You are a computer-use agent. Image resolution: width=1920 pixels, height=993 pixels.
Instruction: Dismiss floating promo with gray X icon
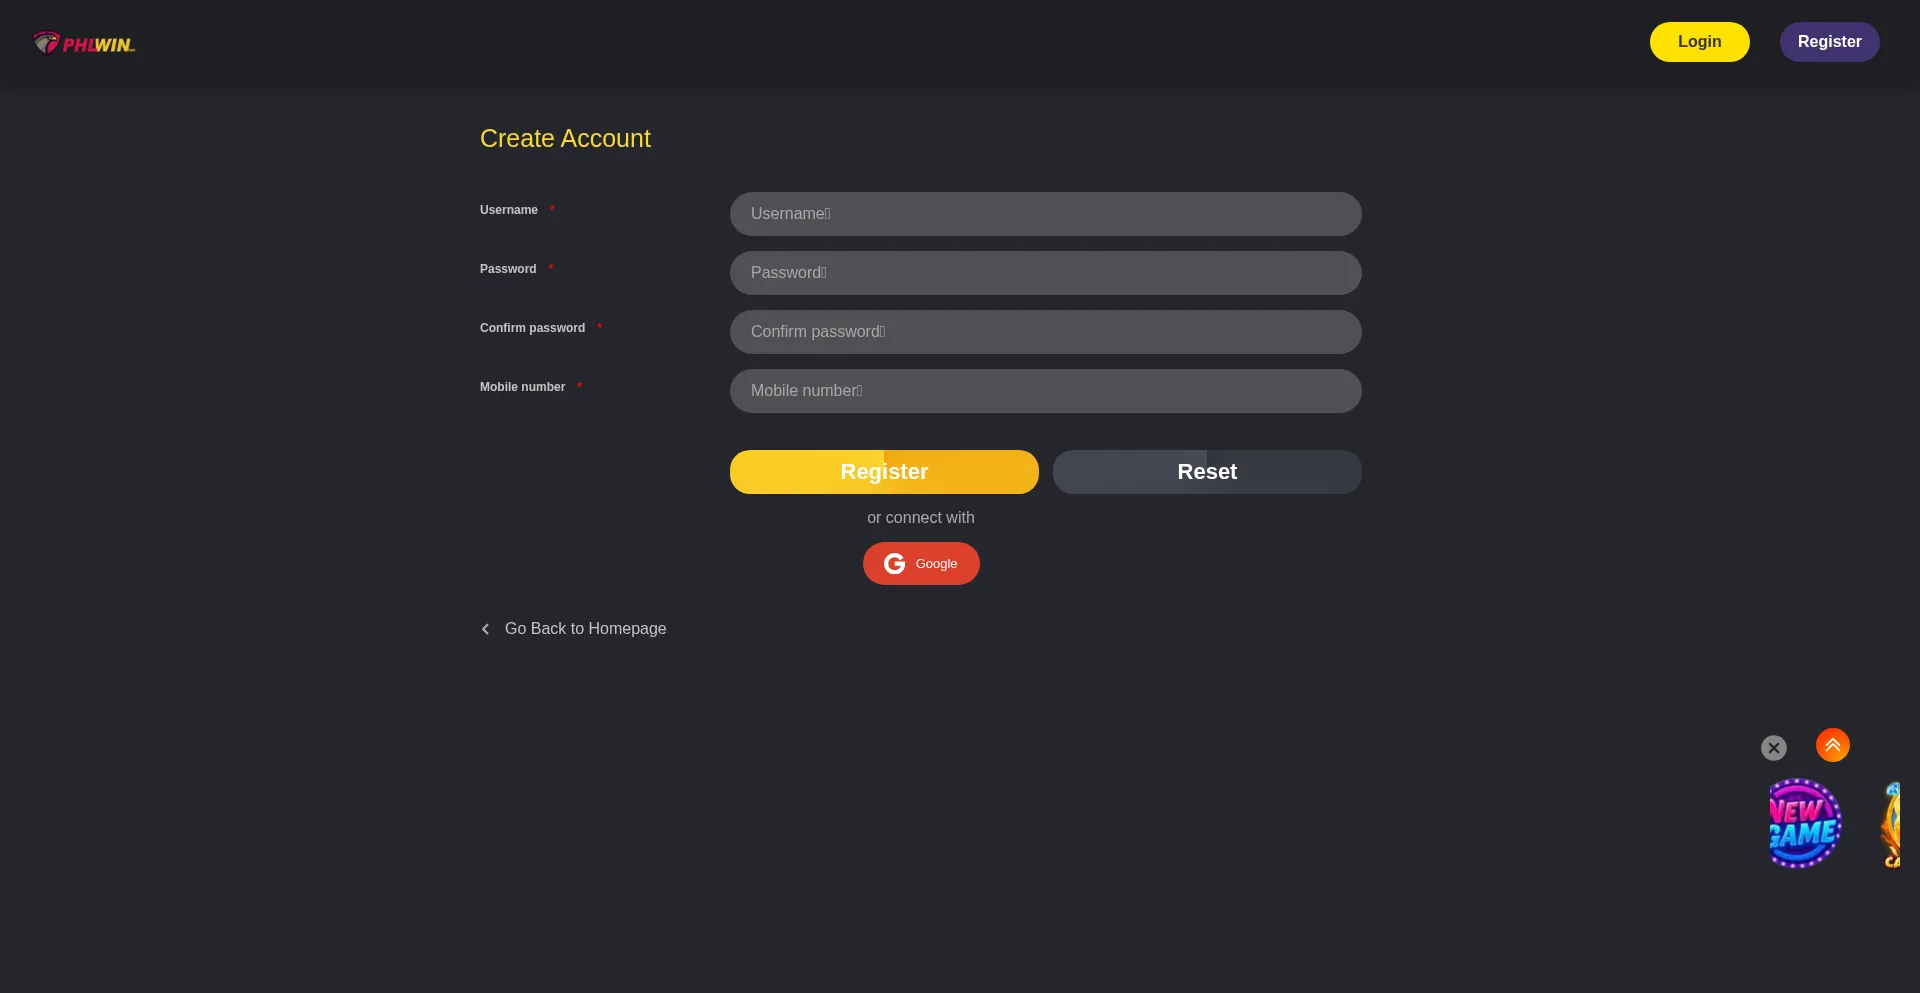[1773, 748]
